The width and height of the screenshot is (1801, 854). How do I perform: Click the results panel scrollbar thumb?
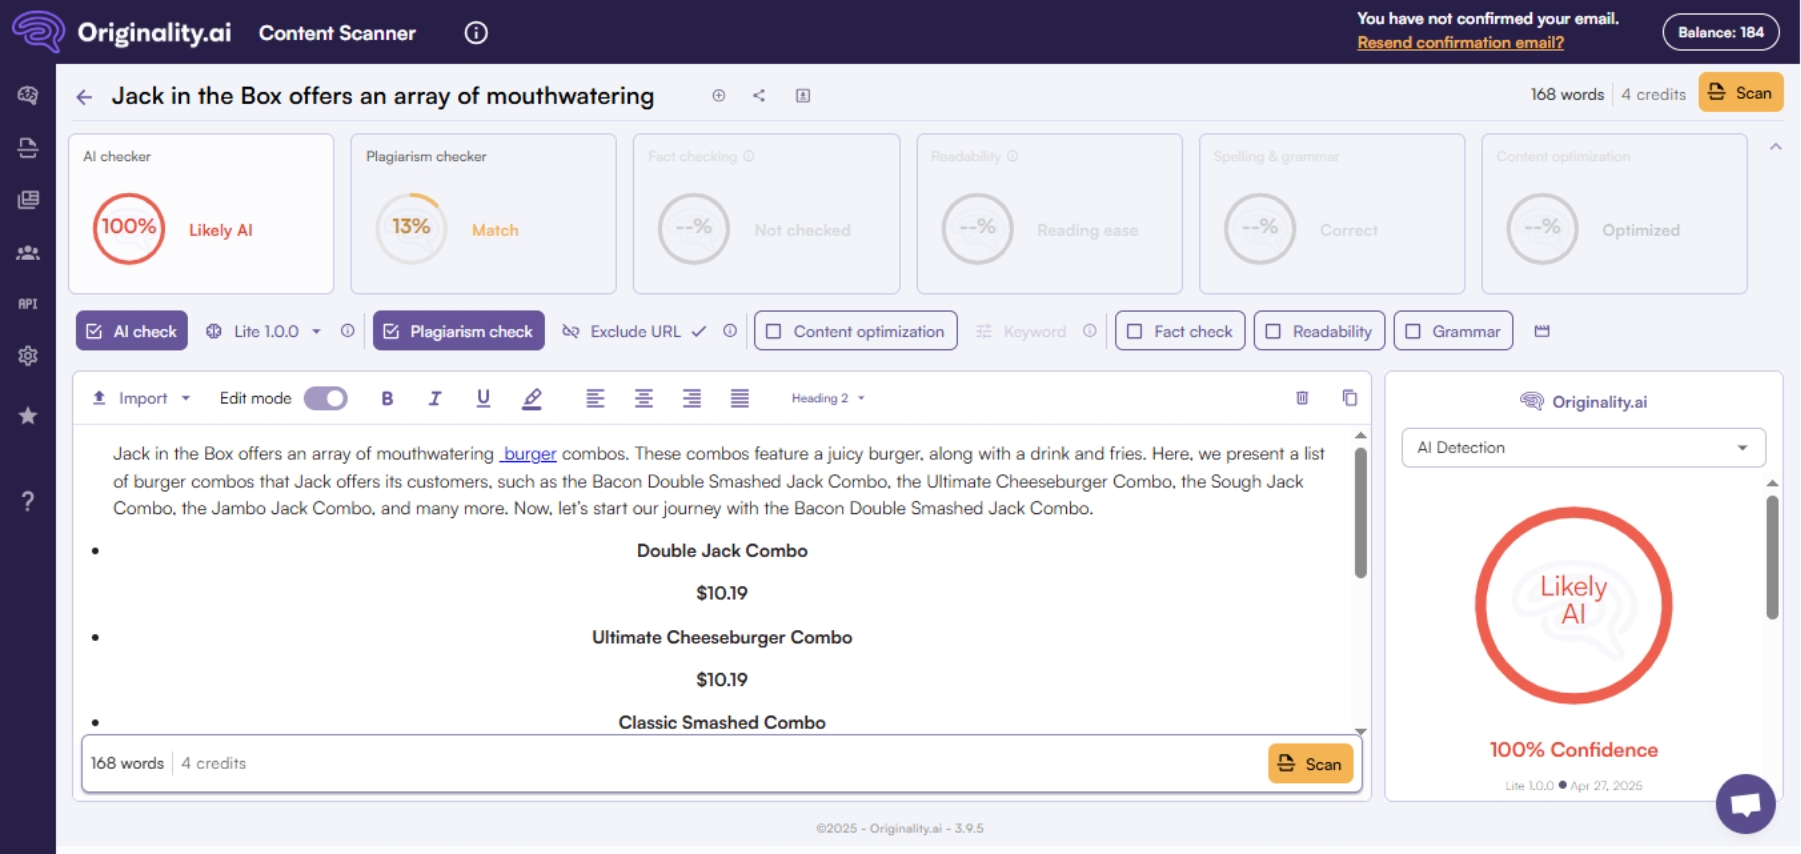click(x=1772, y=557)
